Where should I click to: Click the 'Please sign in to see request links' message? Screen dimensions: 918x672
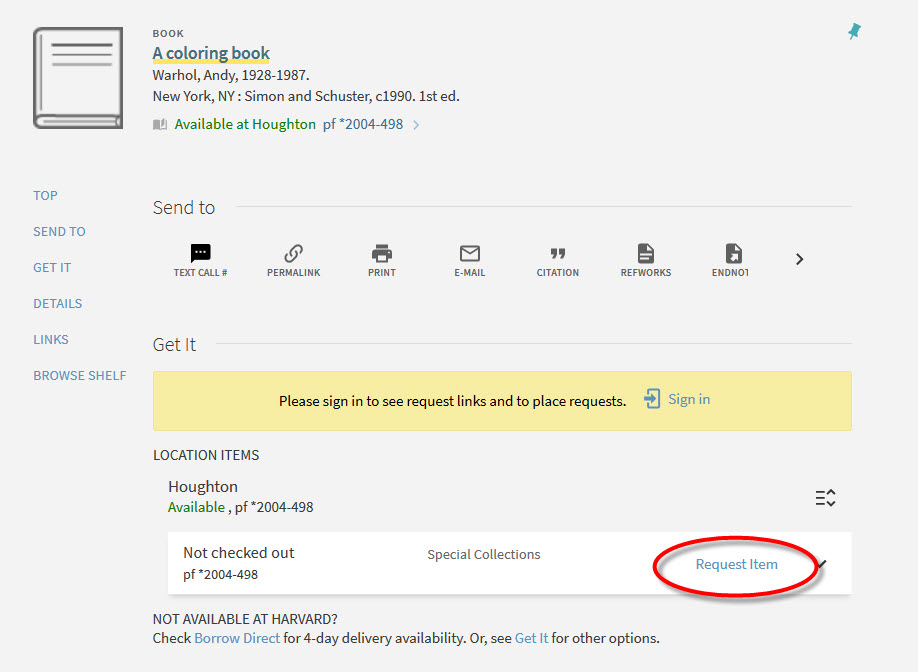coord(453,402)
